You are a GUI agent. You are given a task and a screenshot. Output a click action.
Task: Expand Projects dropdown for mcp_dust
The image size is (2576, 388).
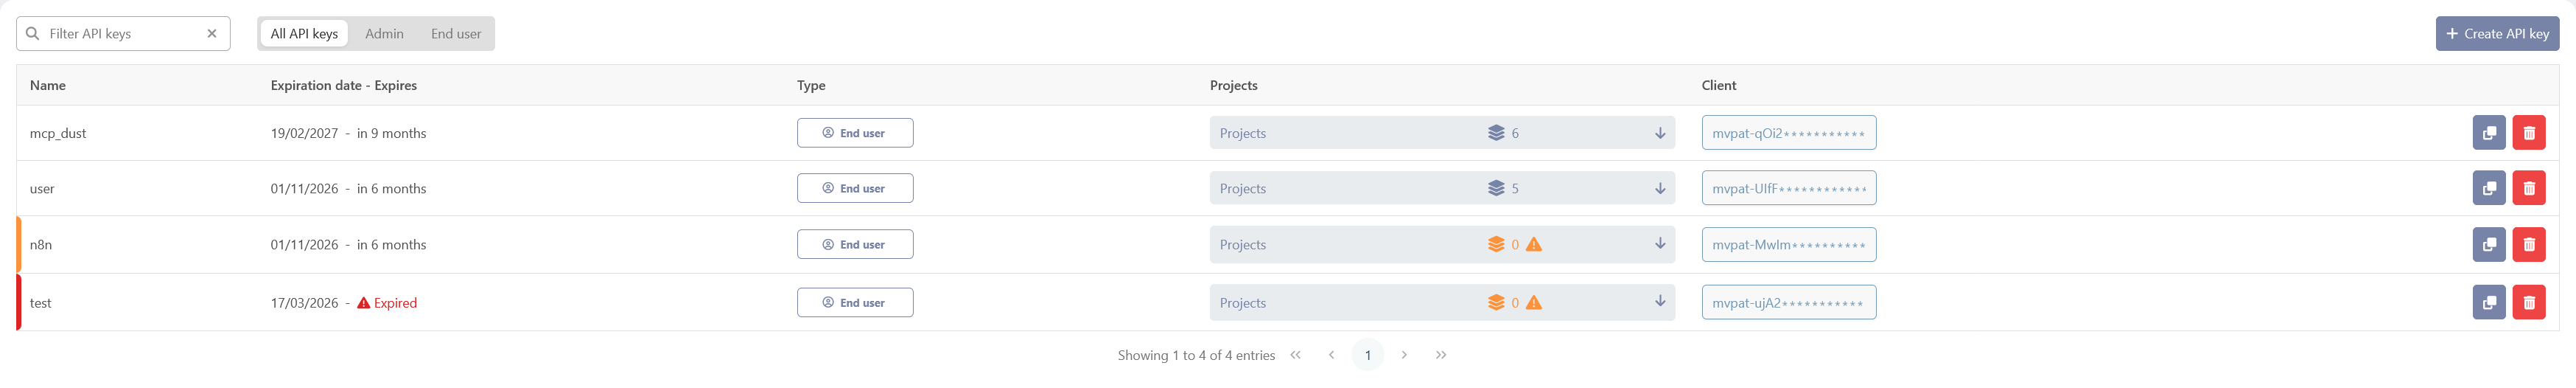tap(1660, 133)
